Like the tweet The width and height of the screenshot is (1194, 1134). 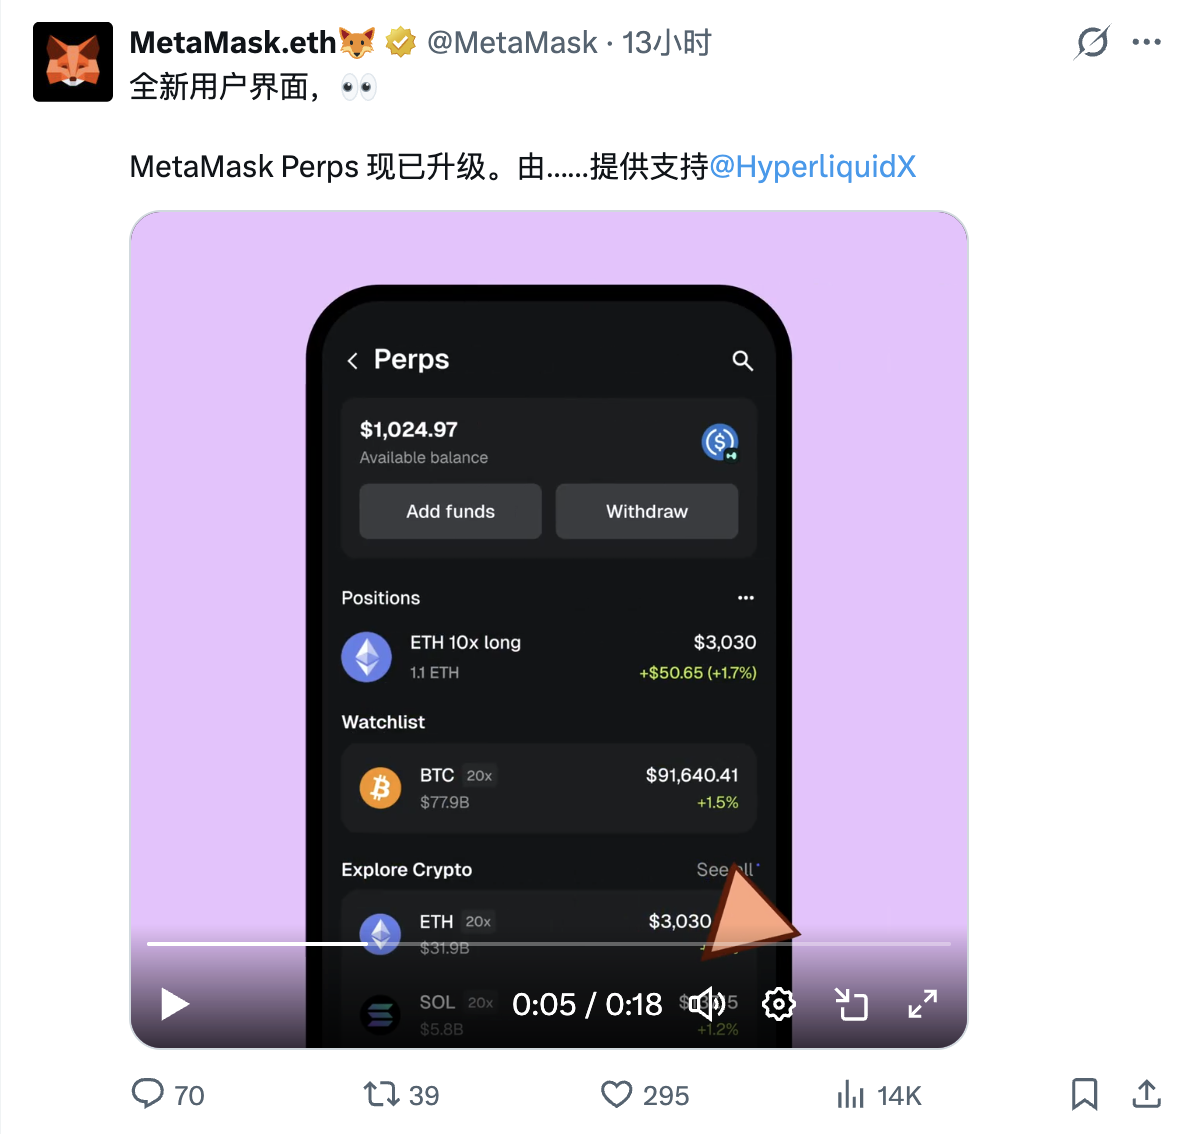click(645, 1094)
